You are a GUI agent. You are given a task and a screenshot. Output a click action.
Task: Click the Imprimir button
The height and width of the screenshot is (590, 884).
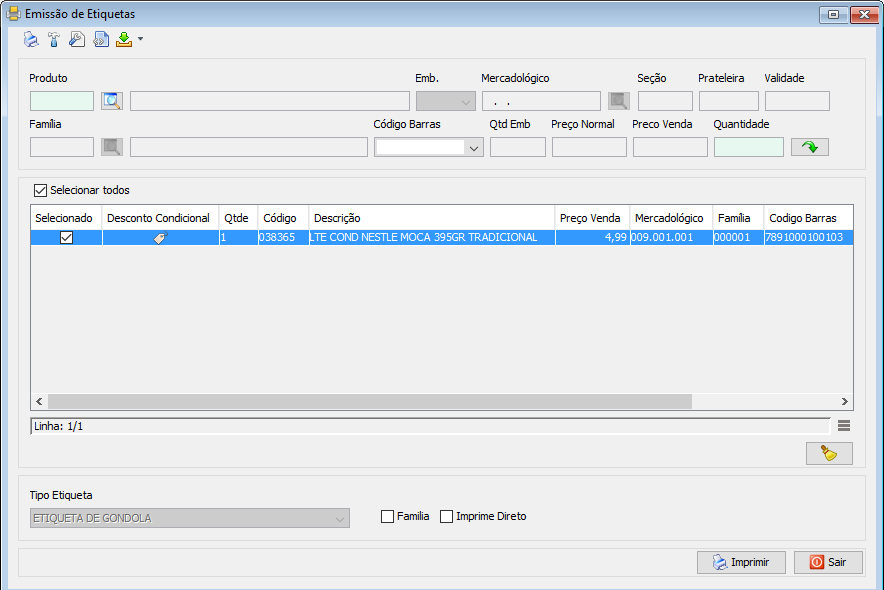click(x=741, y=562)
